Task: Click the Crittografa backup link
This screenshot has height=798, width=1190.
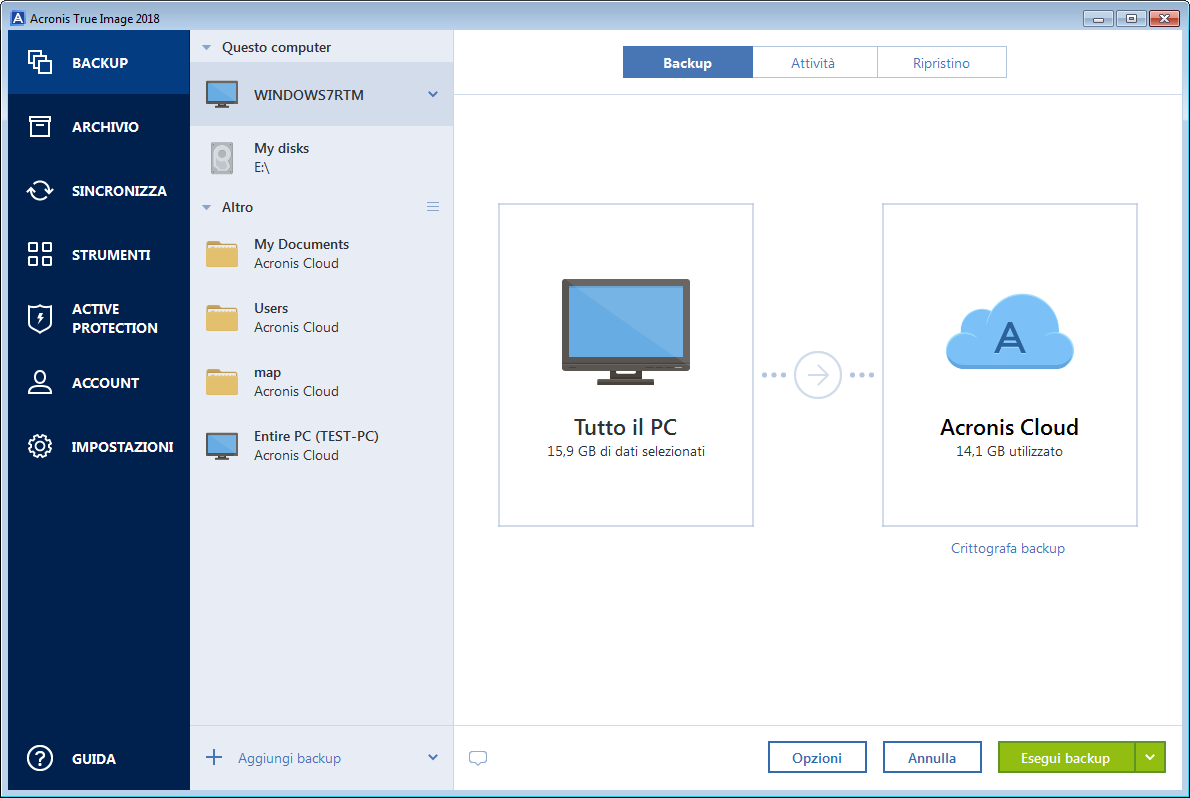Action: pyautogui.click(x=1008, y=548)
